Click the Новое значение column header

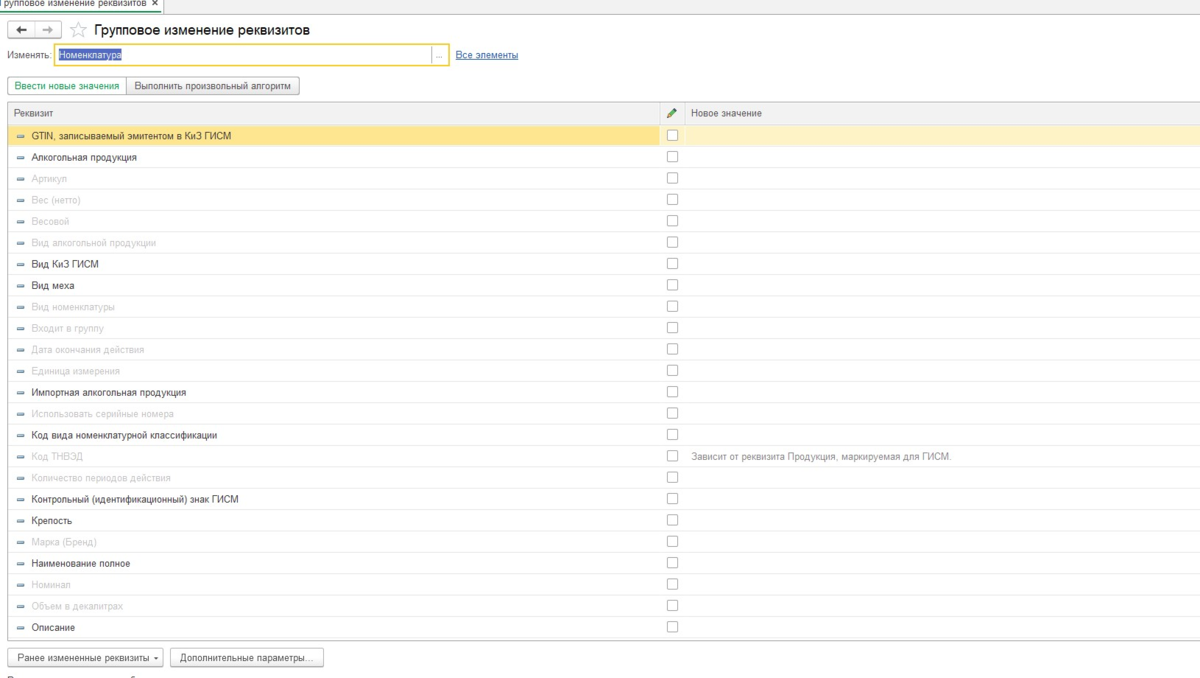tap(942, 113)
